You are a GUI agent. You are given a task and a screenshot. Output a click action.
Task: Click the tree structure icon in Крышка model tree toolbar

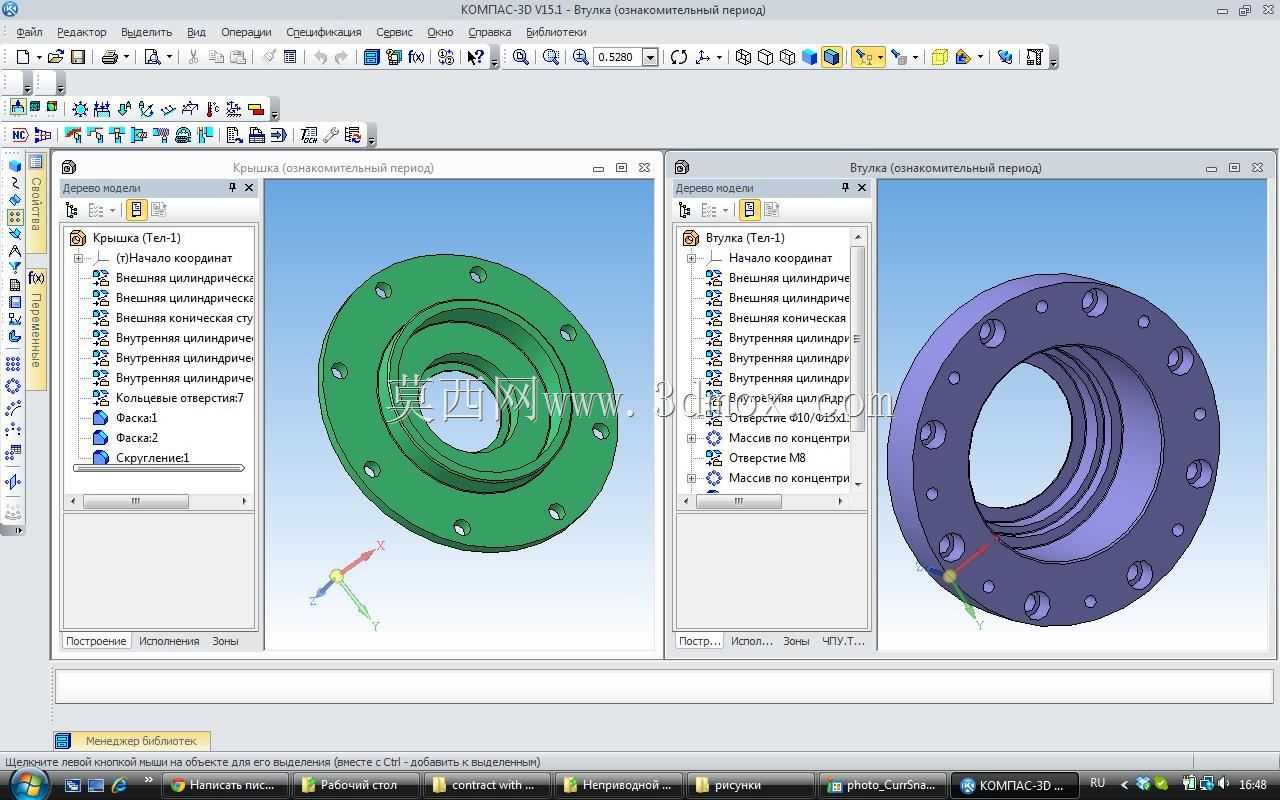72,210
